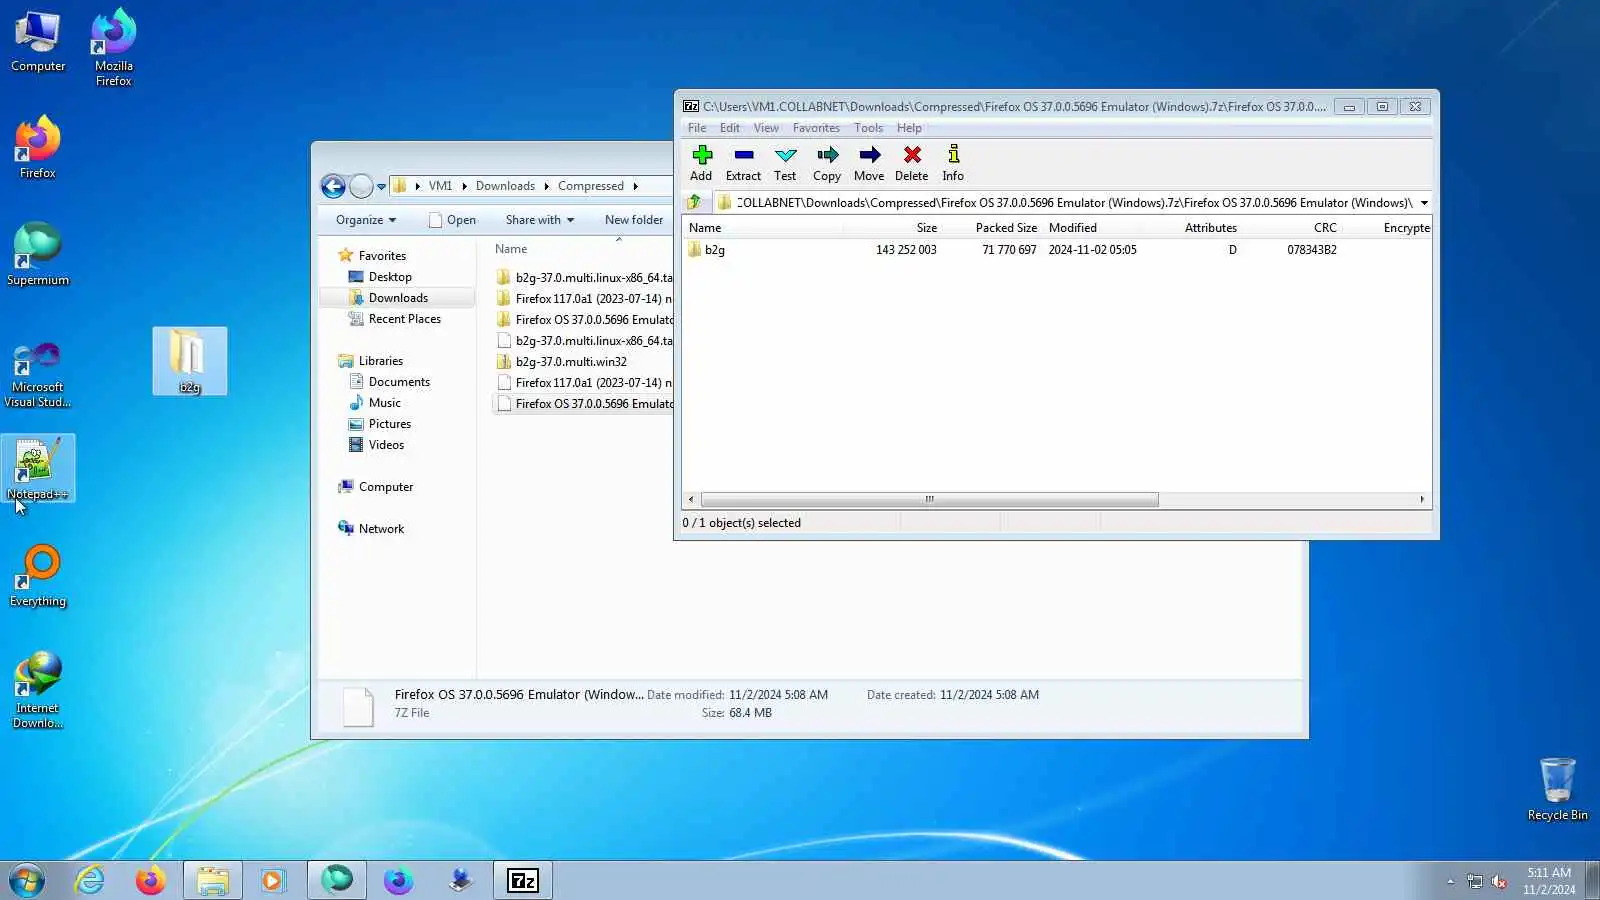
Task: Open the Mozilla Firefox desktop shortcut
Action: (x=114, y=47)
